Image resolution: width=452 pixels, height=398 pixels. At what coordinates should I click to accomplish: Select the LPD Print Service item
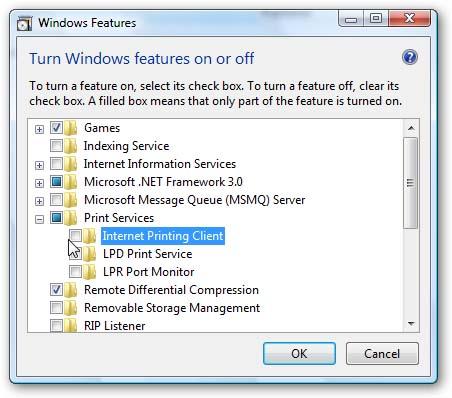[147, 254]
